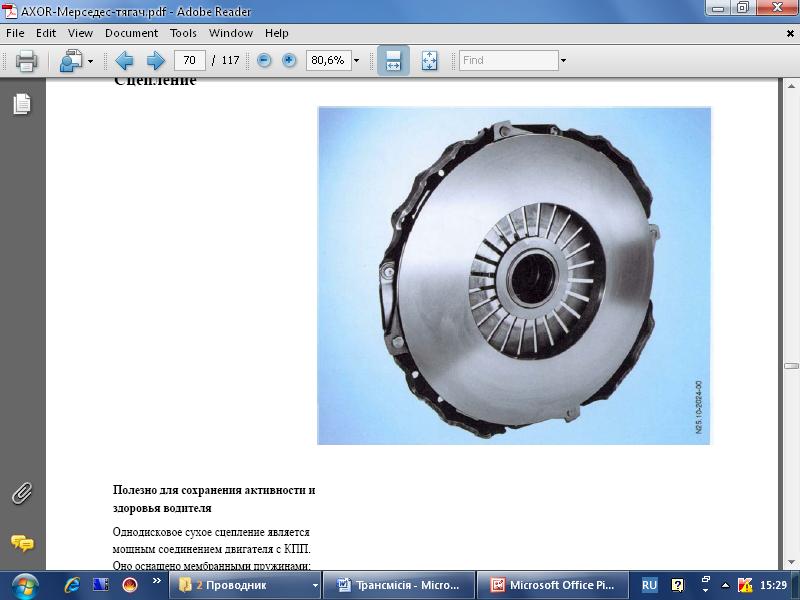Viewport: 800px width, 600px height.
Task: Click the scroll up arrow
Action: click(x=791, y=86)
